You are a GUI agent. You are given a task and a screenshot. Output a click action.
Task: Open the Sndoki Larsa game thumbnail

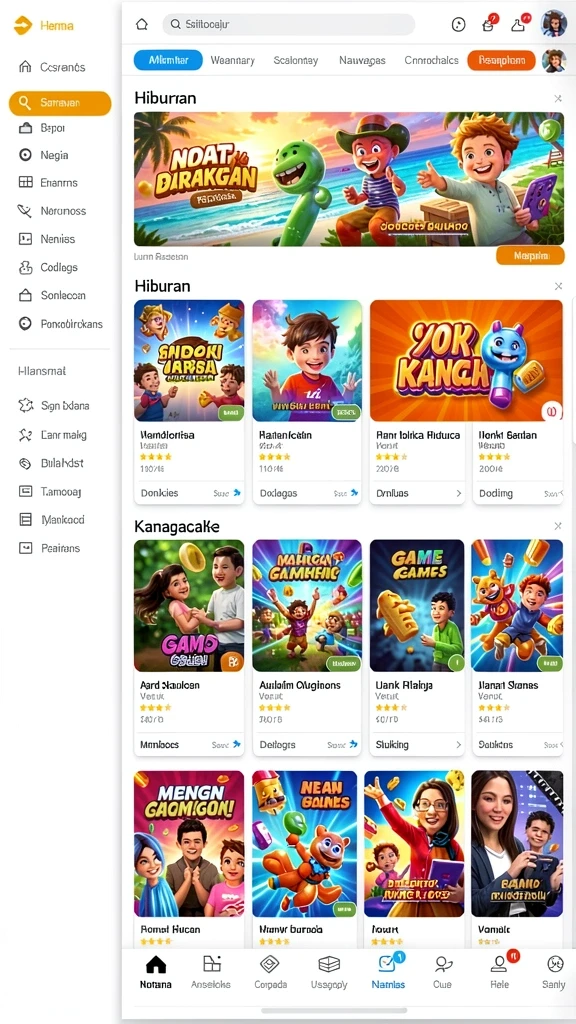[x=189, y=360]
